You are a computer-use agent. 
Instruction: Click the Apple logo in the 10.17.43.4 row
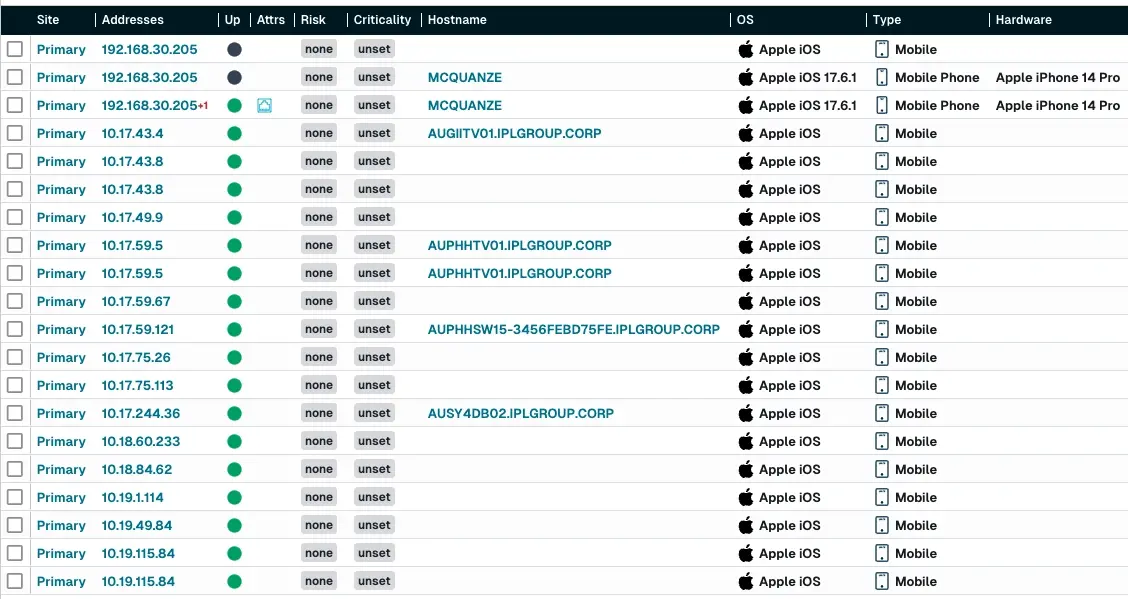pyautogui.click(x=745, y=133)
